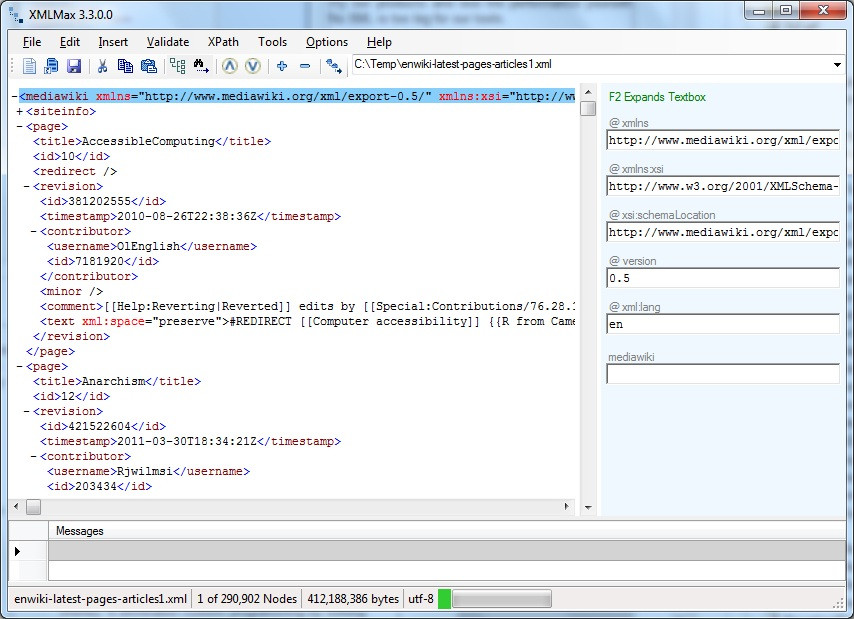Click the XMLMax application icon in title bar
854x619 pixels.
[16, 15]
